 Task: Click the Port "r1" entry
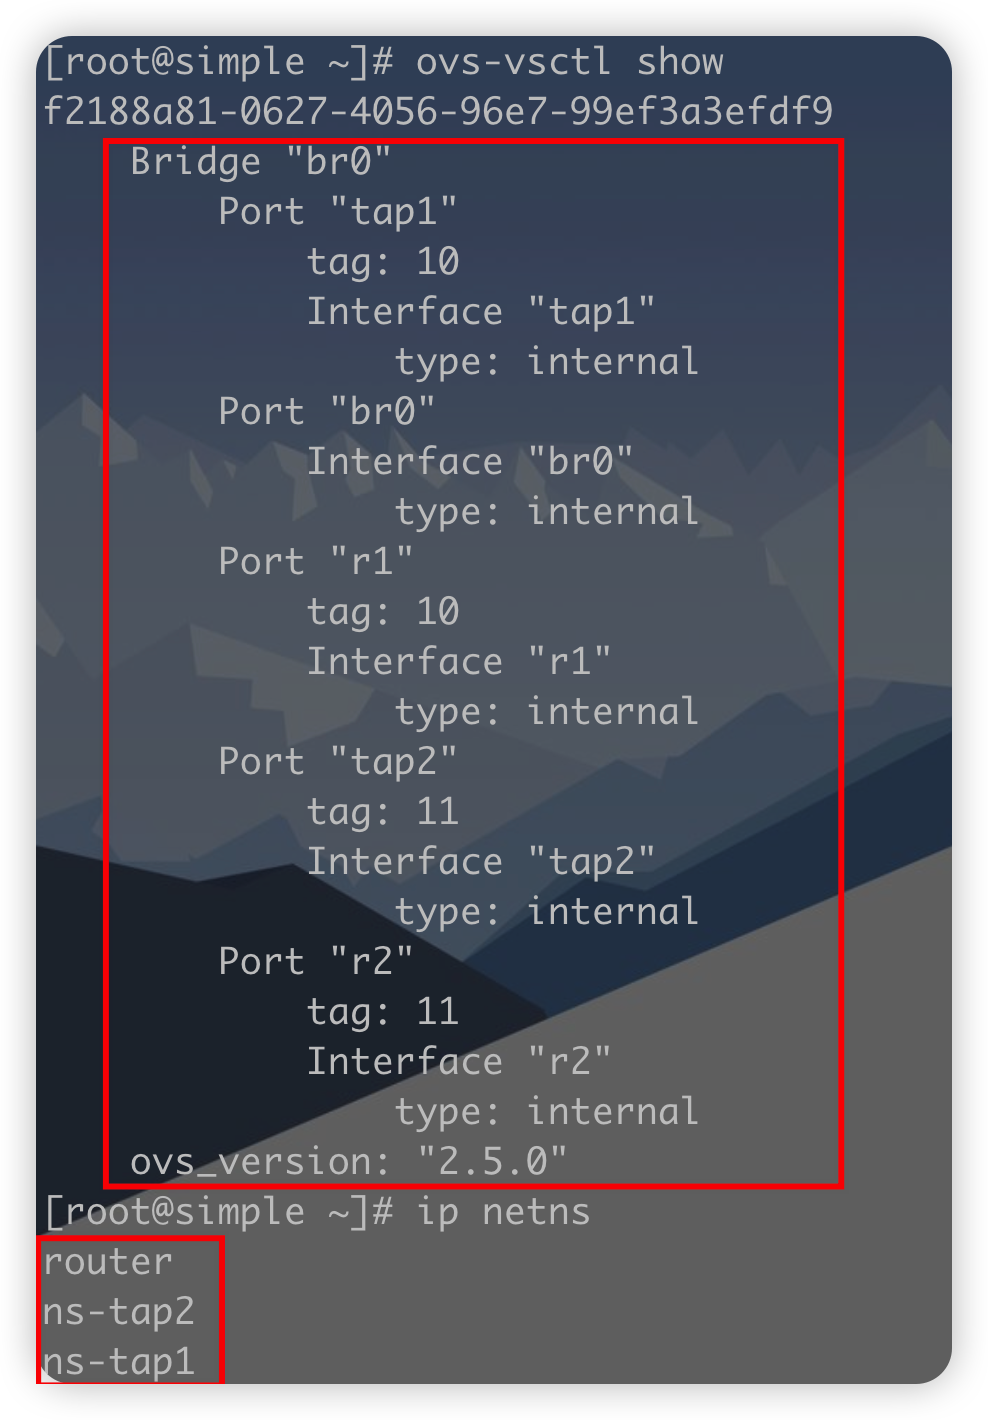(315, 561)
